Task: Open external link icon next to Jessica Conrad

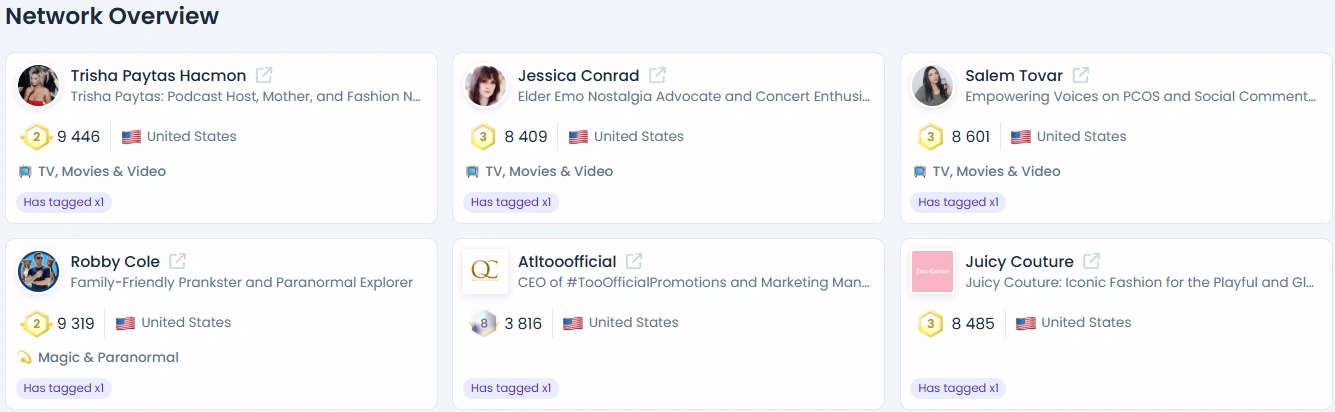Action: tap(657, 75)
